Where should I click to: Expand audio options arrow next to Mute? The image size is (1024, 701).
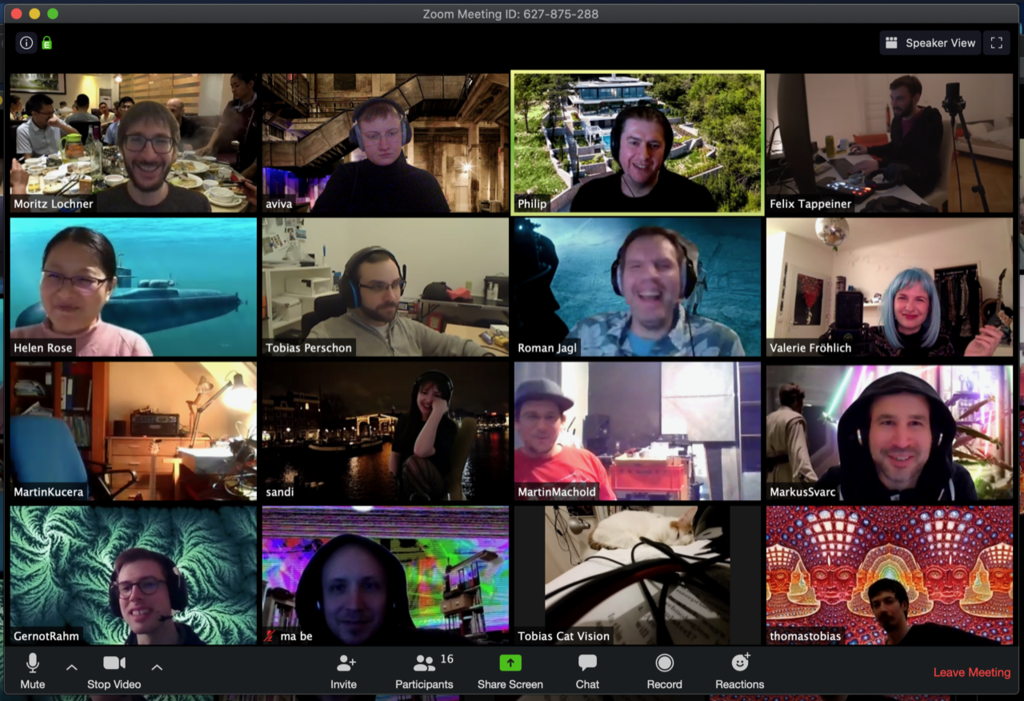[71, 666]
